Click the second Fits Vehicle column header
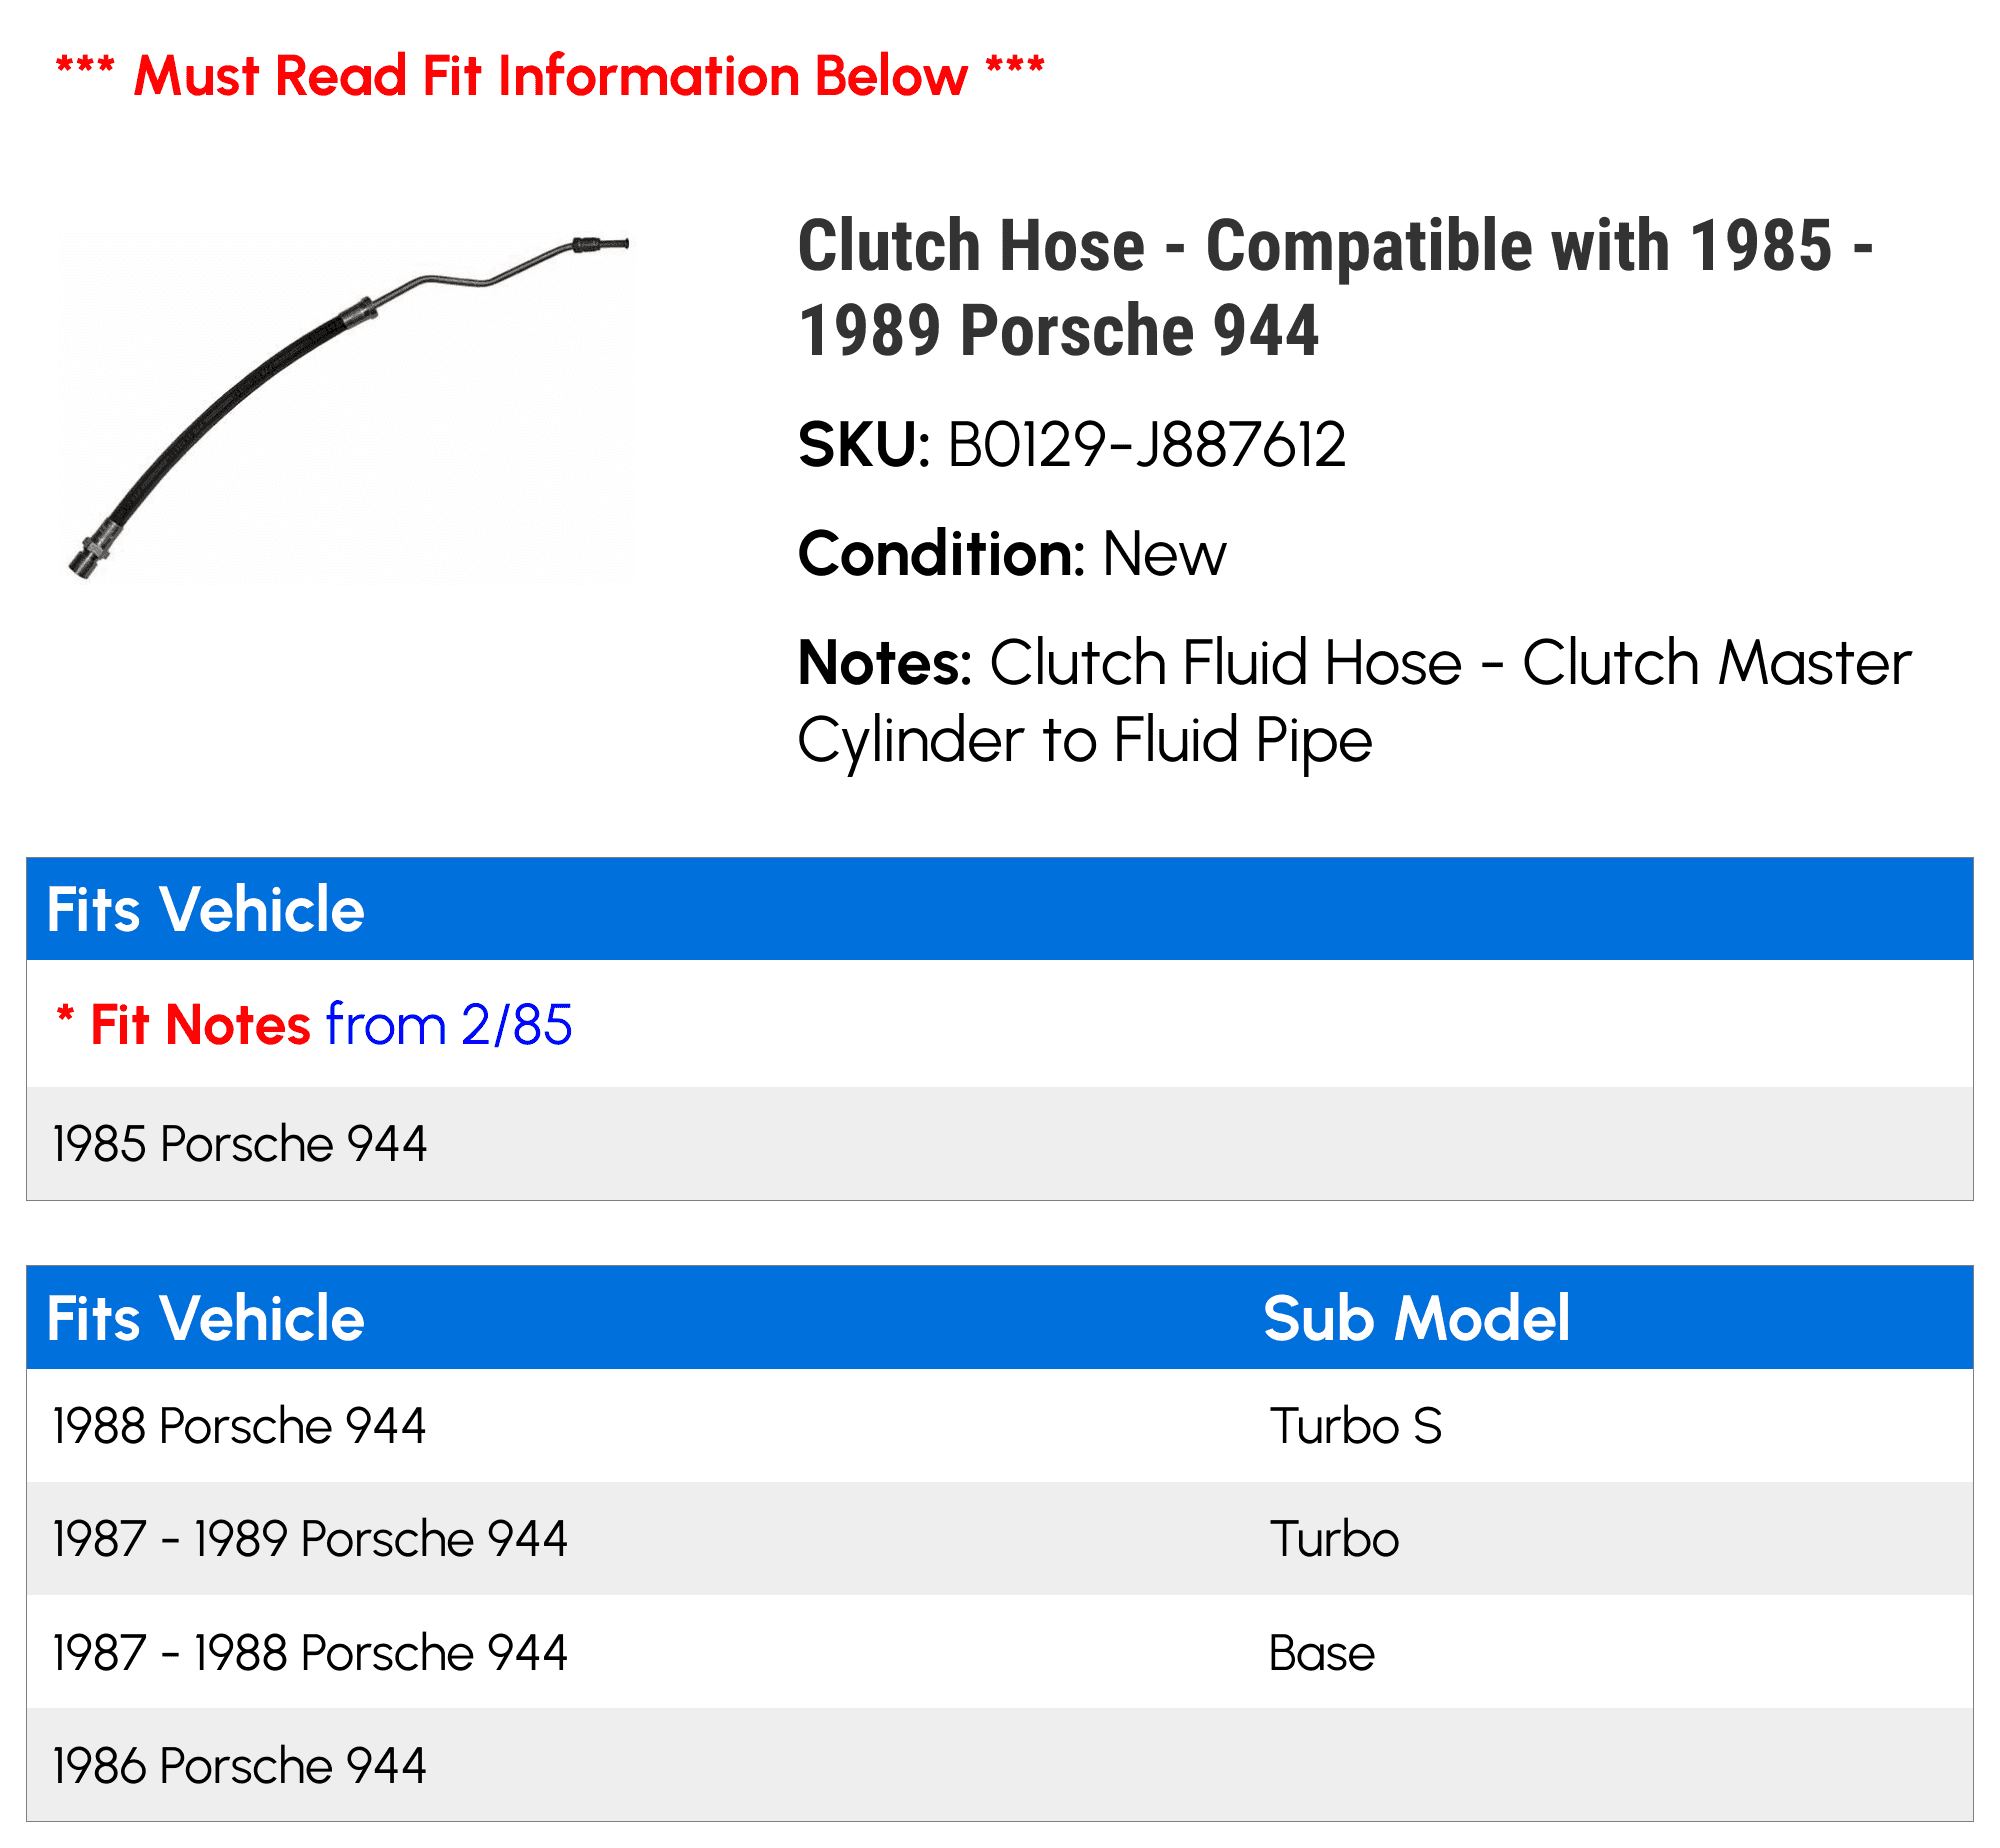Screen dimensions: 2000x1848 tap(206, 1318)
